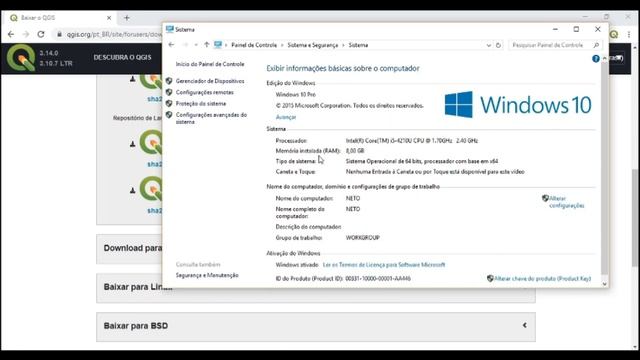Open Gerenciador de Dispositivos
This screenshot has height=360, width=640.
point(210,81)
